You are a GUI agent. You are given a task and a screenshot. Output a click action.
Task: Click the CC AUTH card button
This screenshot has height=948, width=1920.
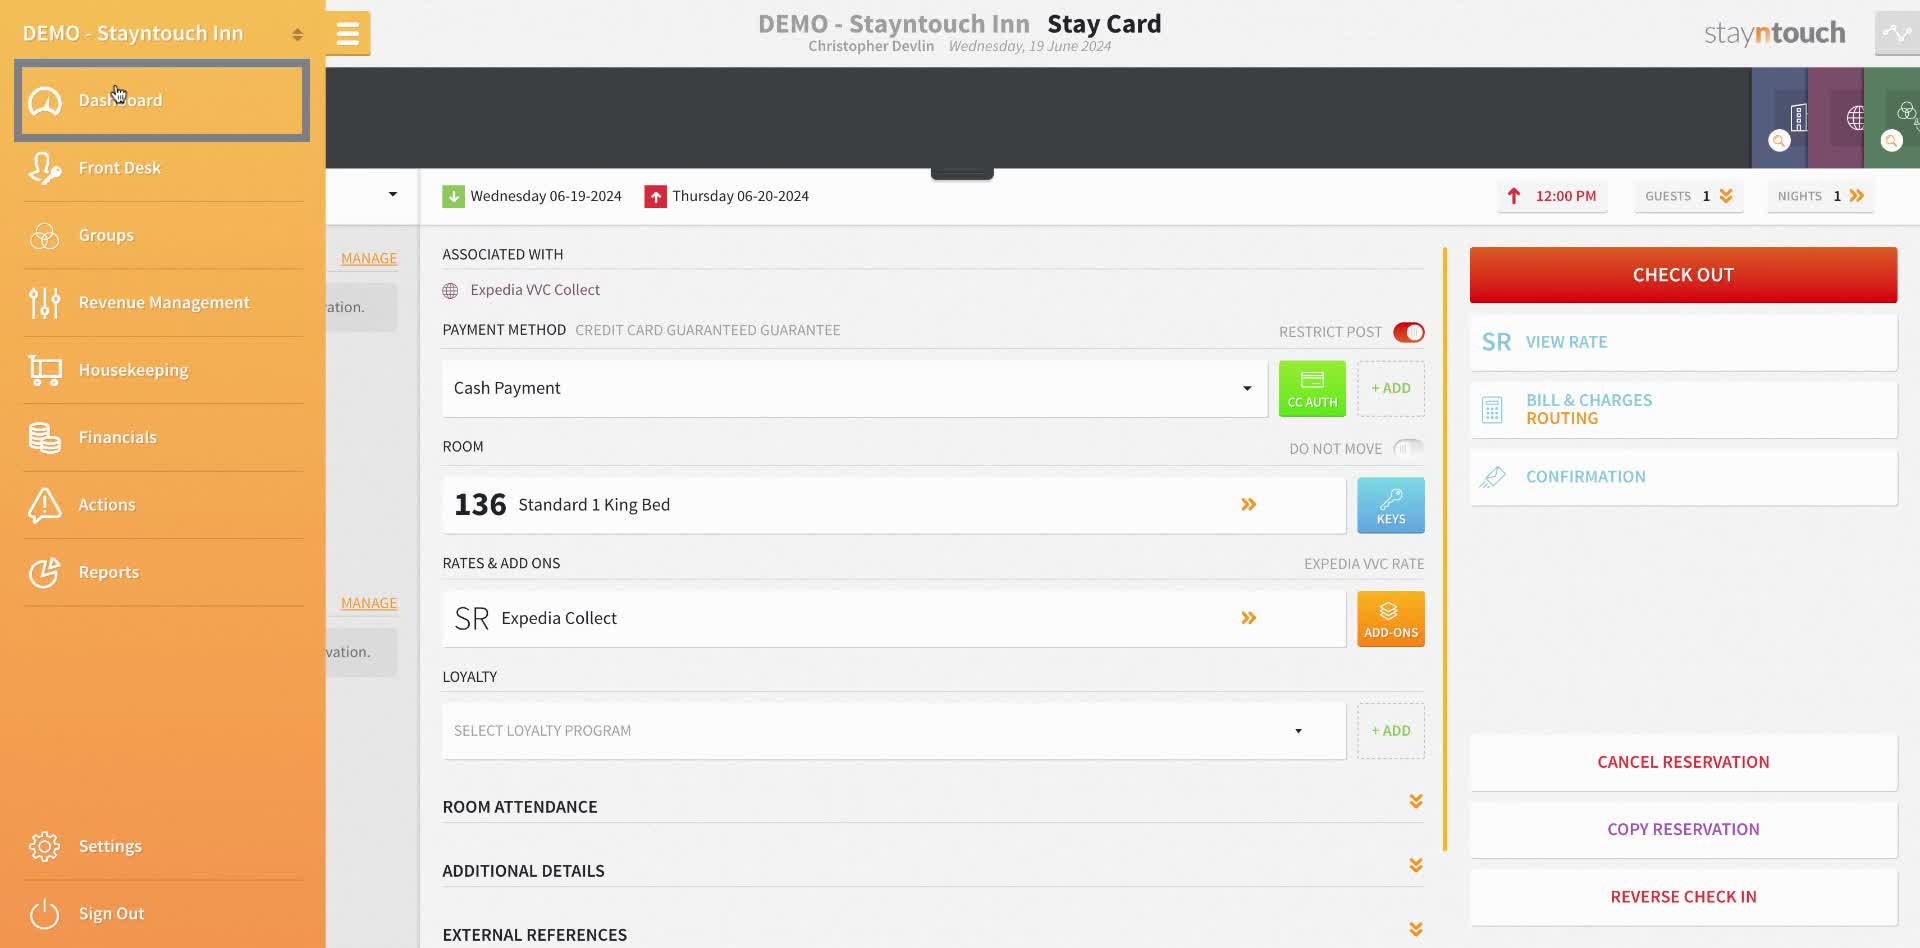(1312, 389)
